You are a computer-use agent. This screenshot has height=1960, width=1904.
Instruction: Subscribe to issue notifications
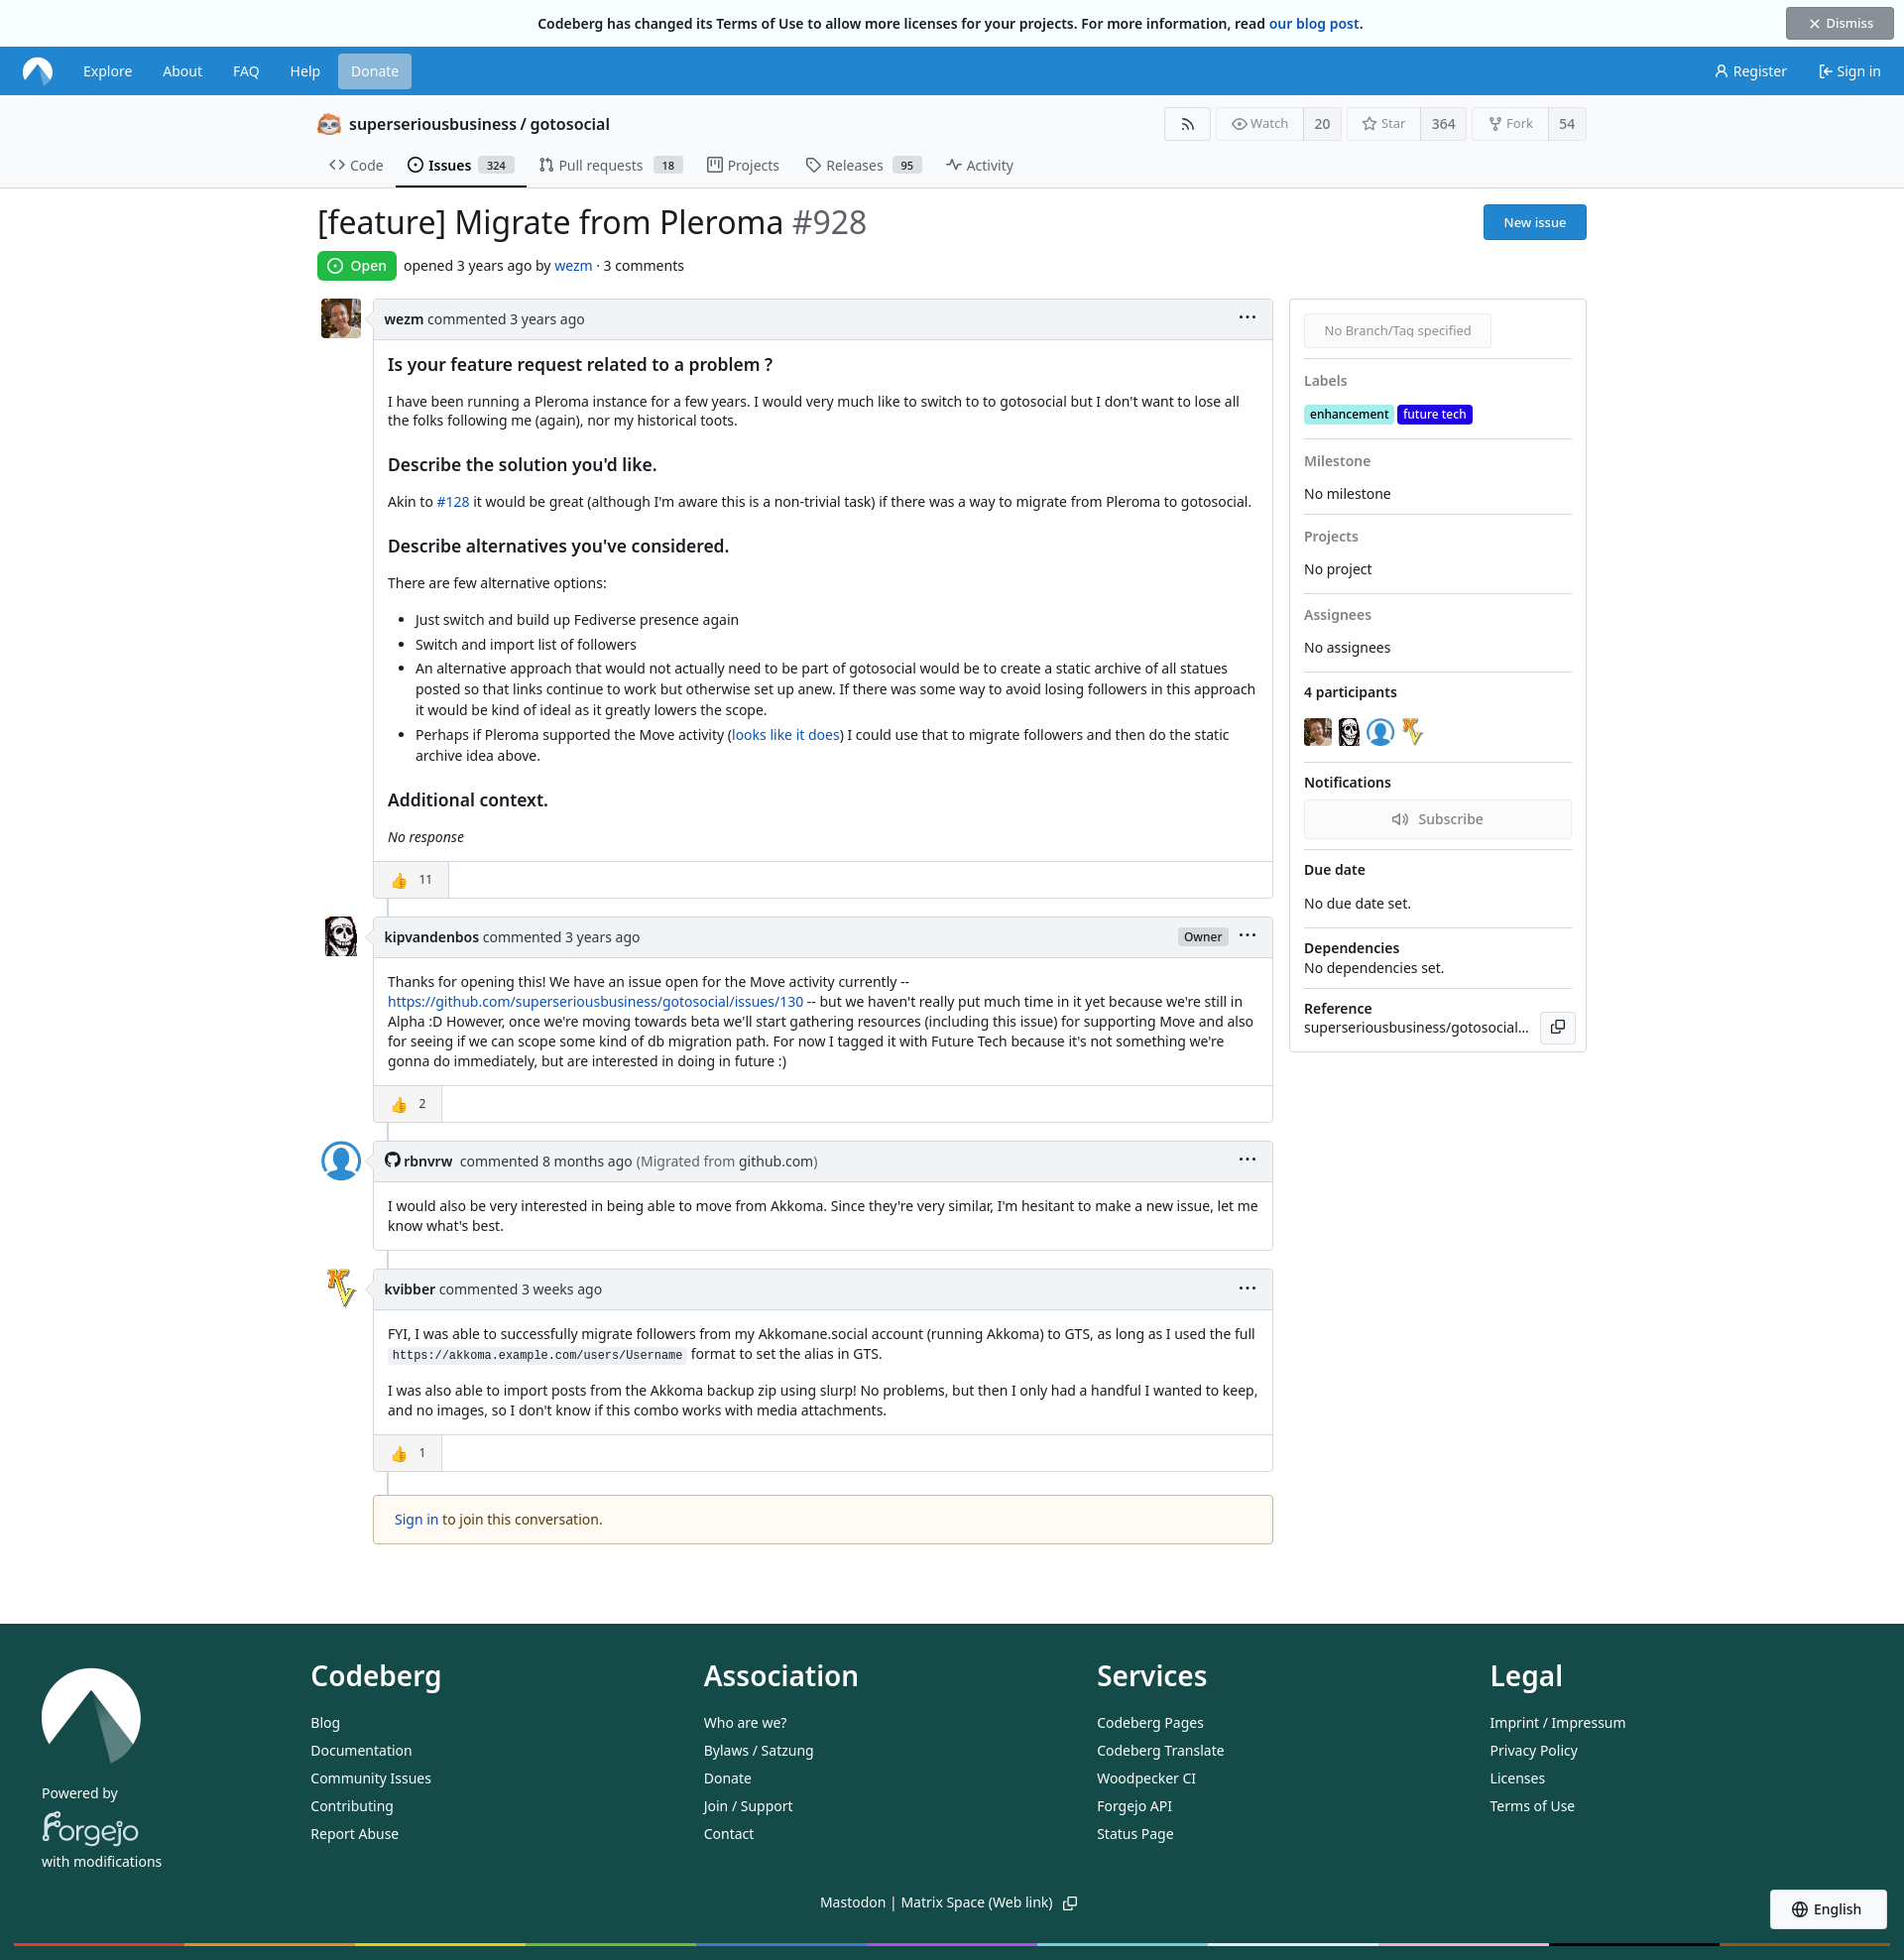[1436, 819]
